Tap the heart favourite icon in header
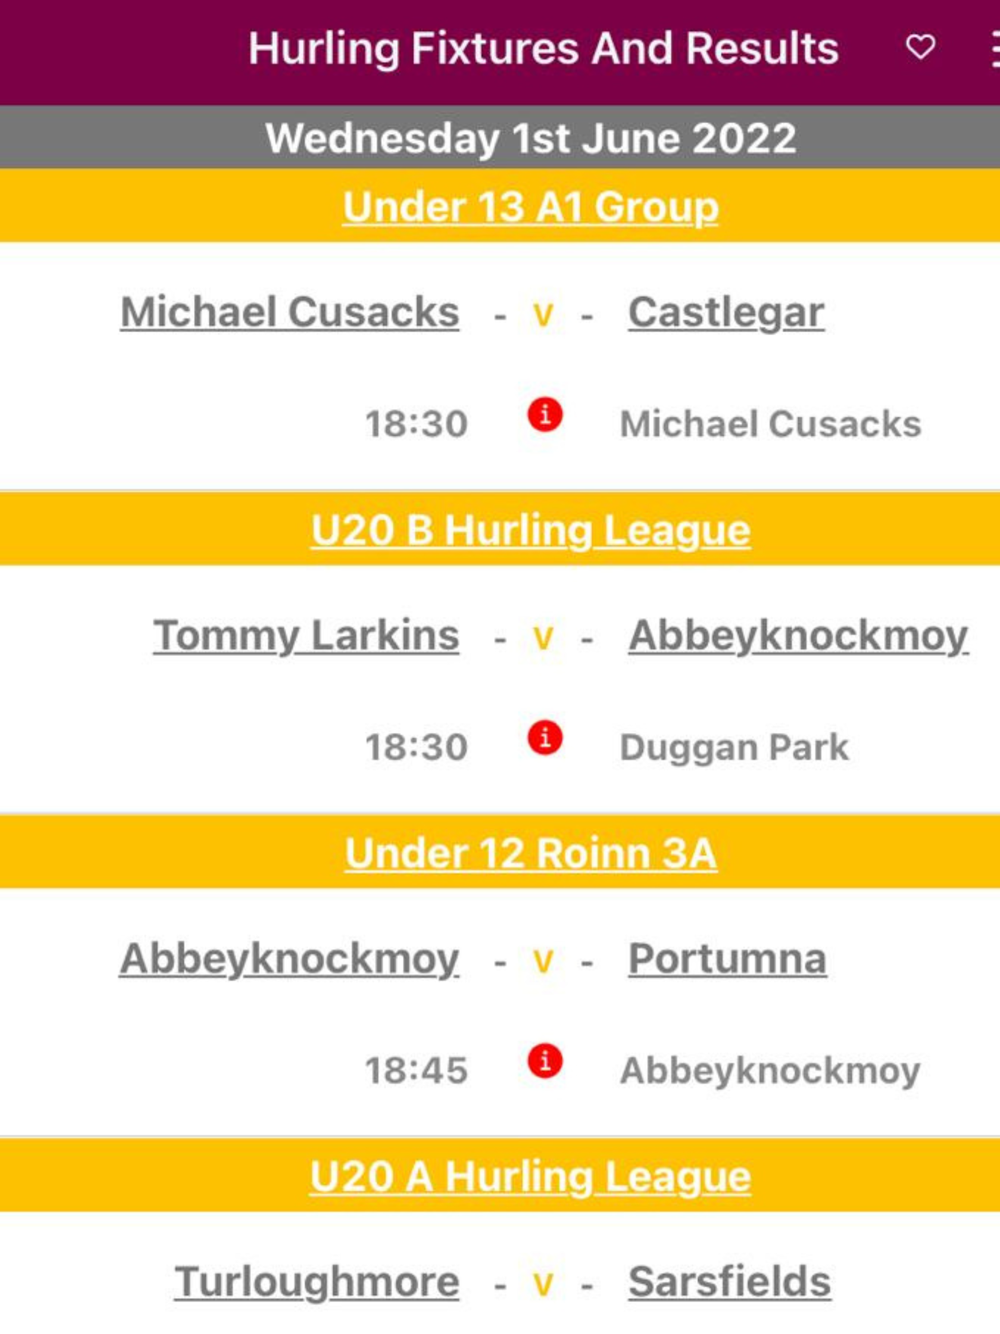This screenshot has width=1000, height=1334. 920,47
